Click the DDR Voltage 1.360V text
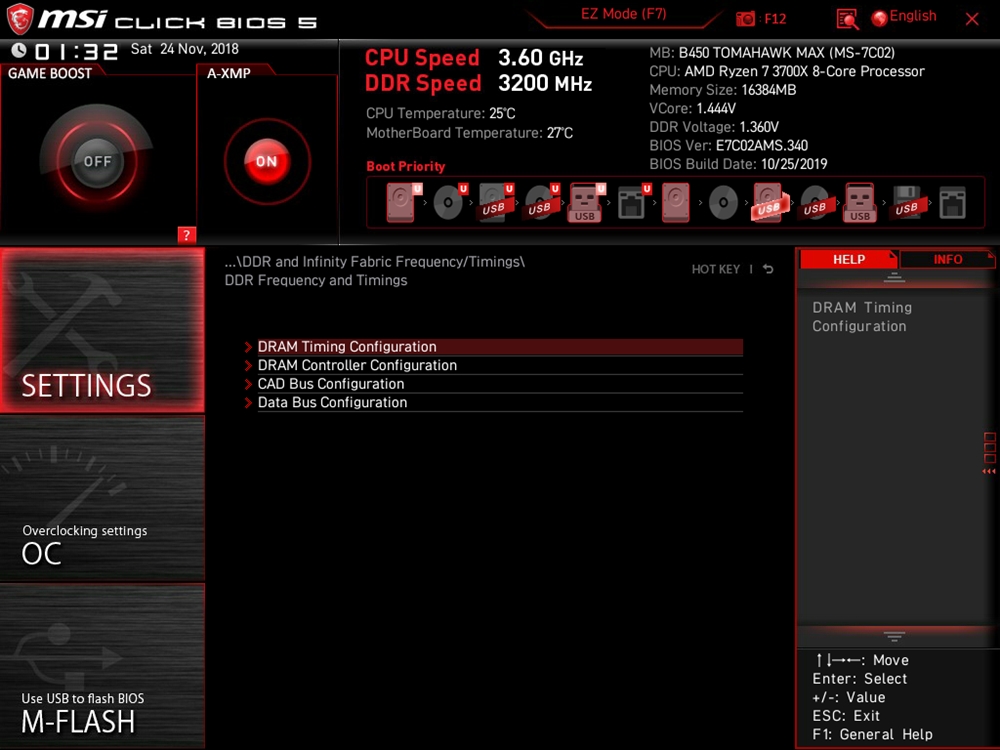 coord(714,127)
